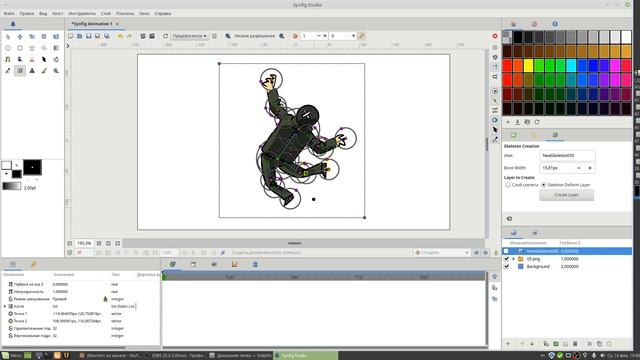The width and height of the screenshot is (640, 360).
Task: Click the Redo arrow icon
Action: tap(129, 36)
